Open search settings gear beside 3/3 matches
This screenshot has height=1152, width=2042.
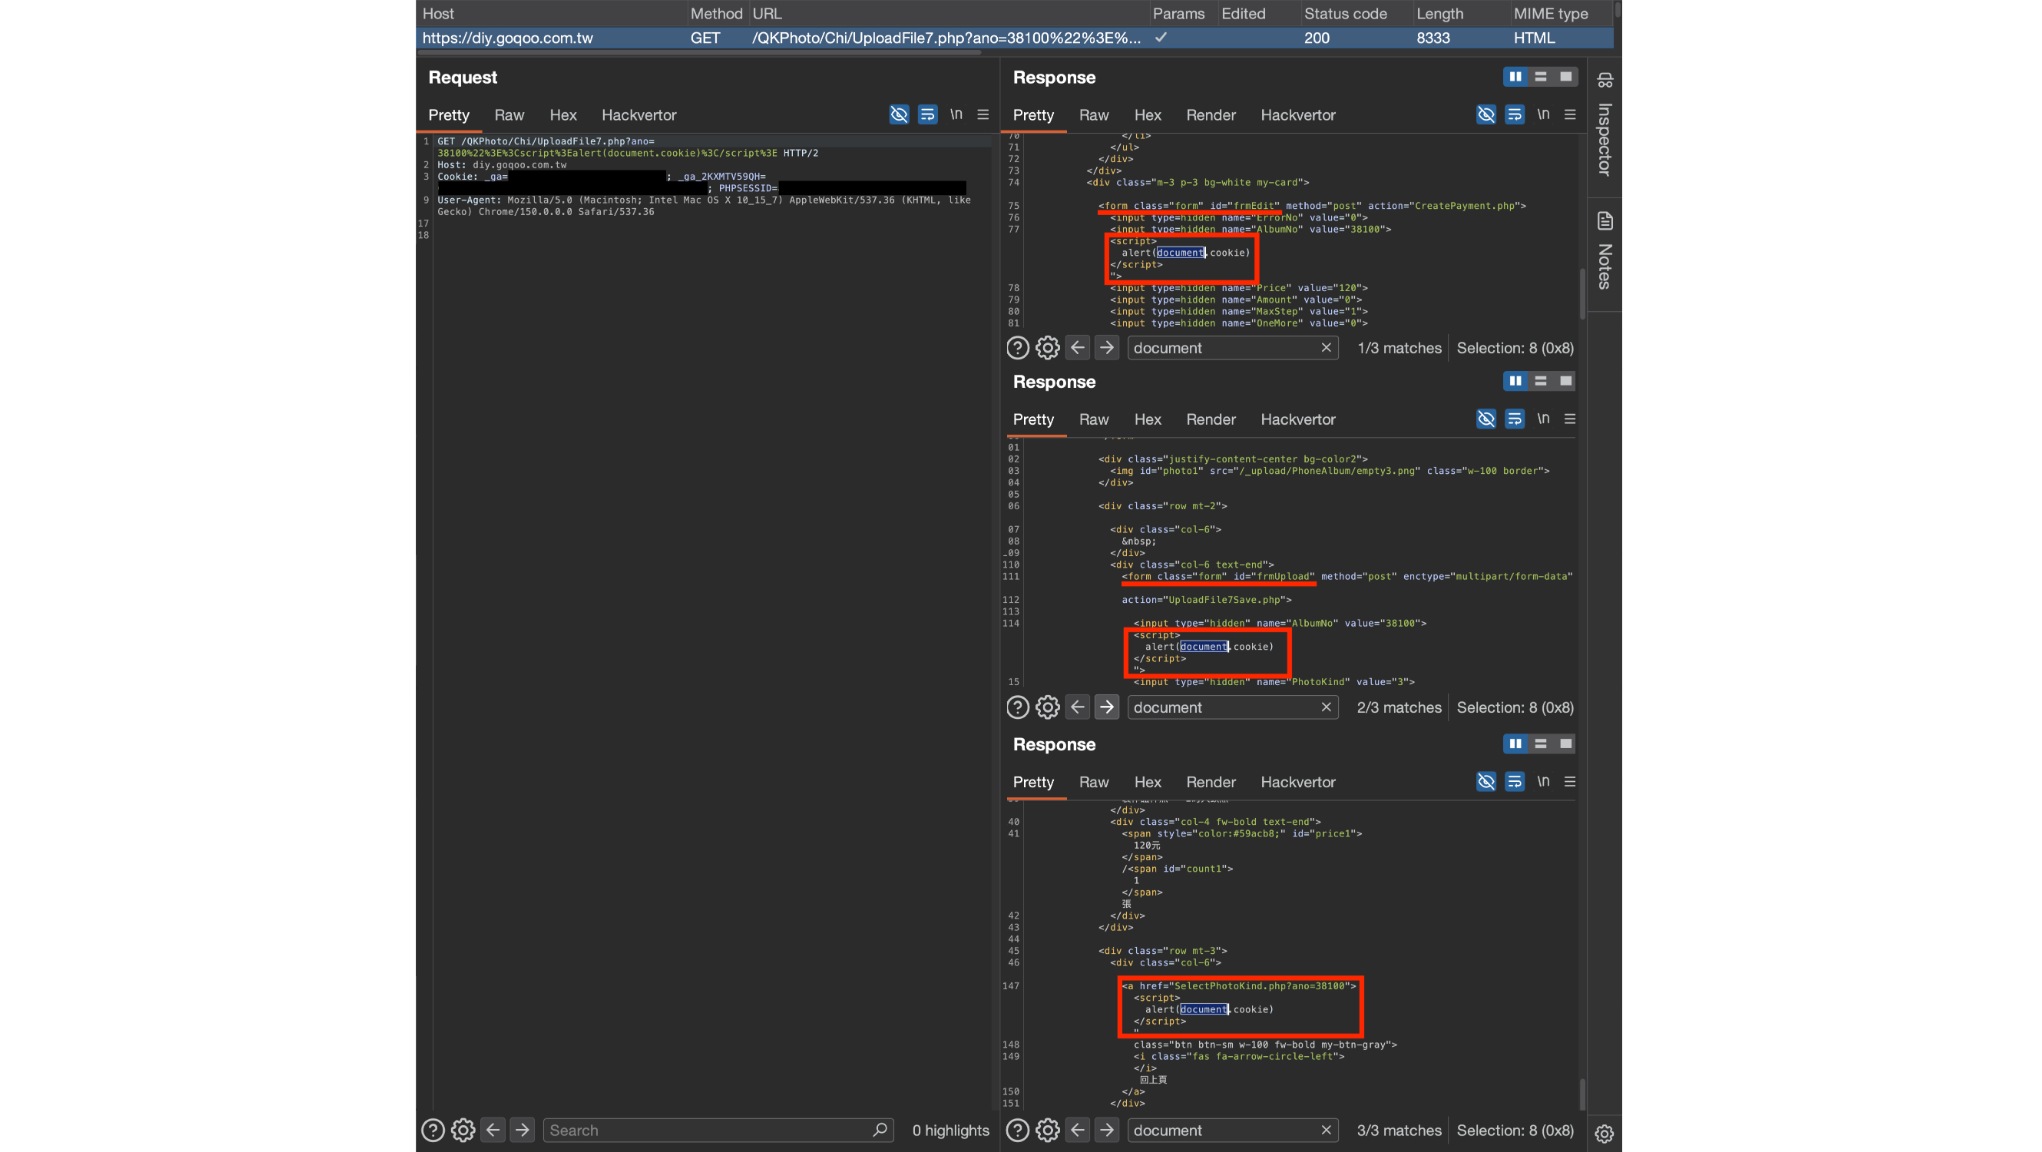tap(1047, 1130)
